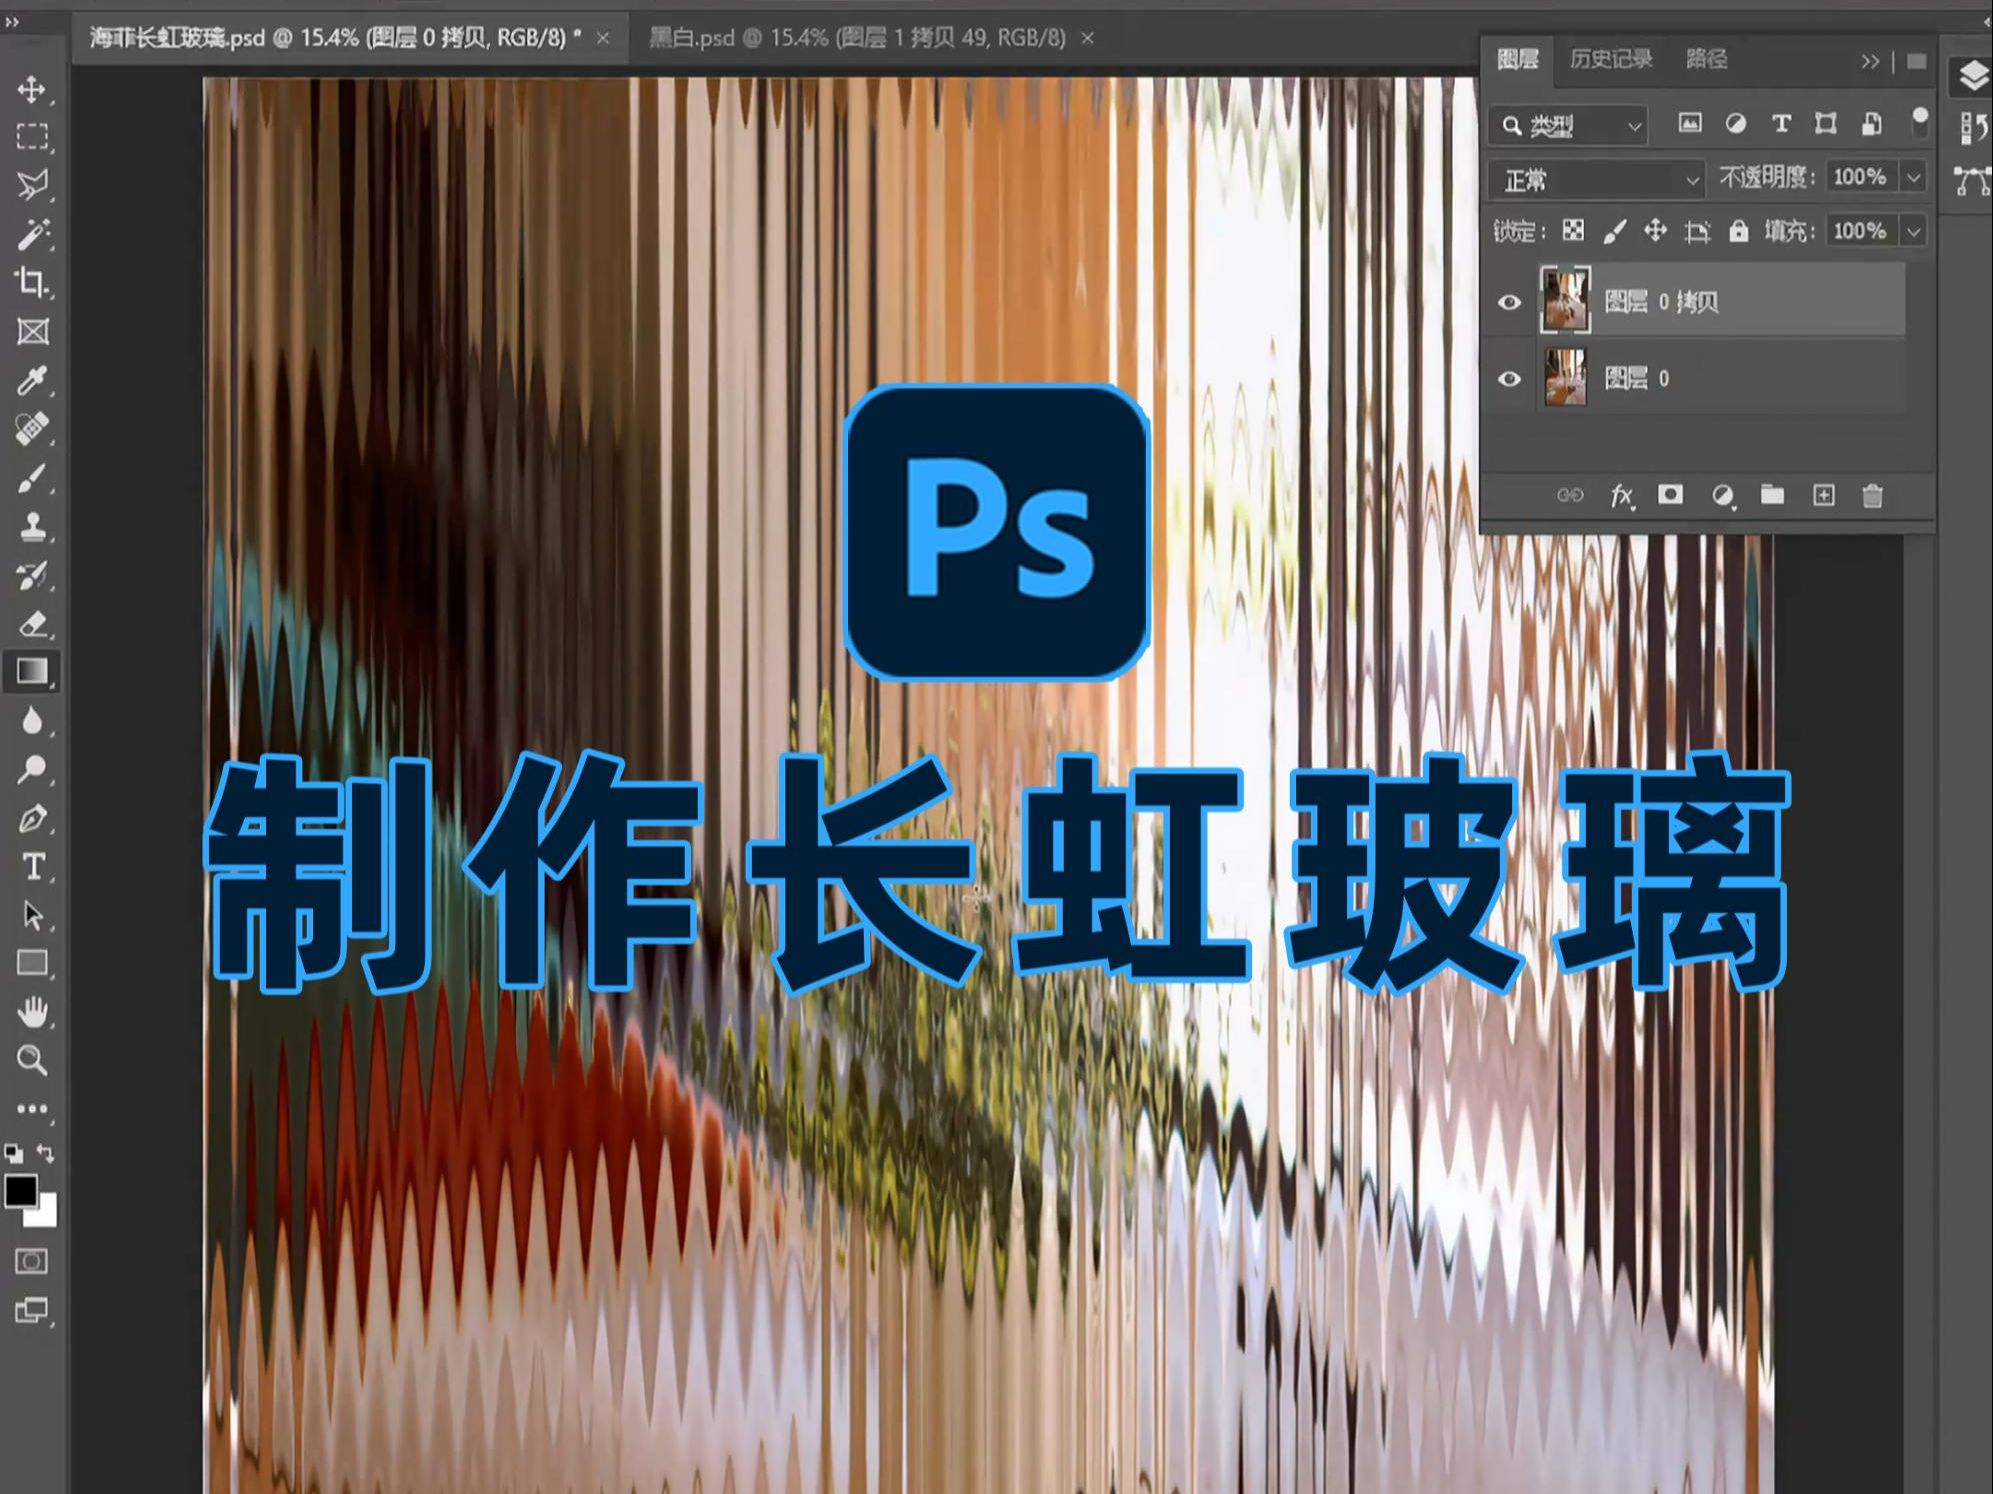Select the Dodge tool

pyautogui.click(x=32, y=769)
